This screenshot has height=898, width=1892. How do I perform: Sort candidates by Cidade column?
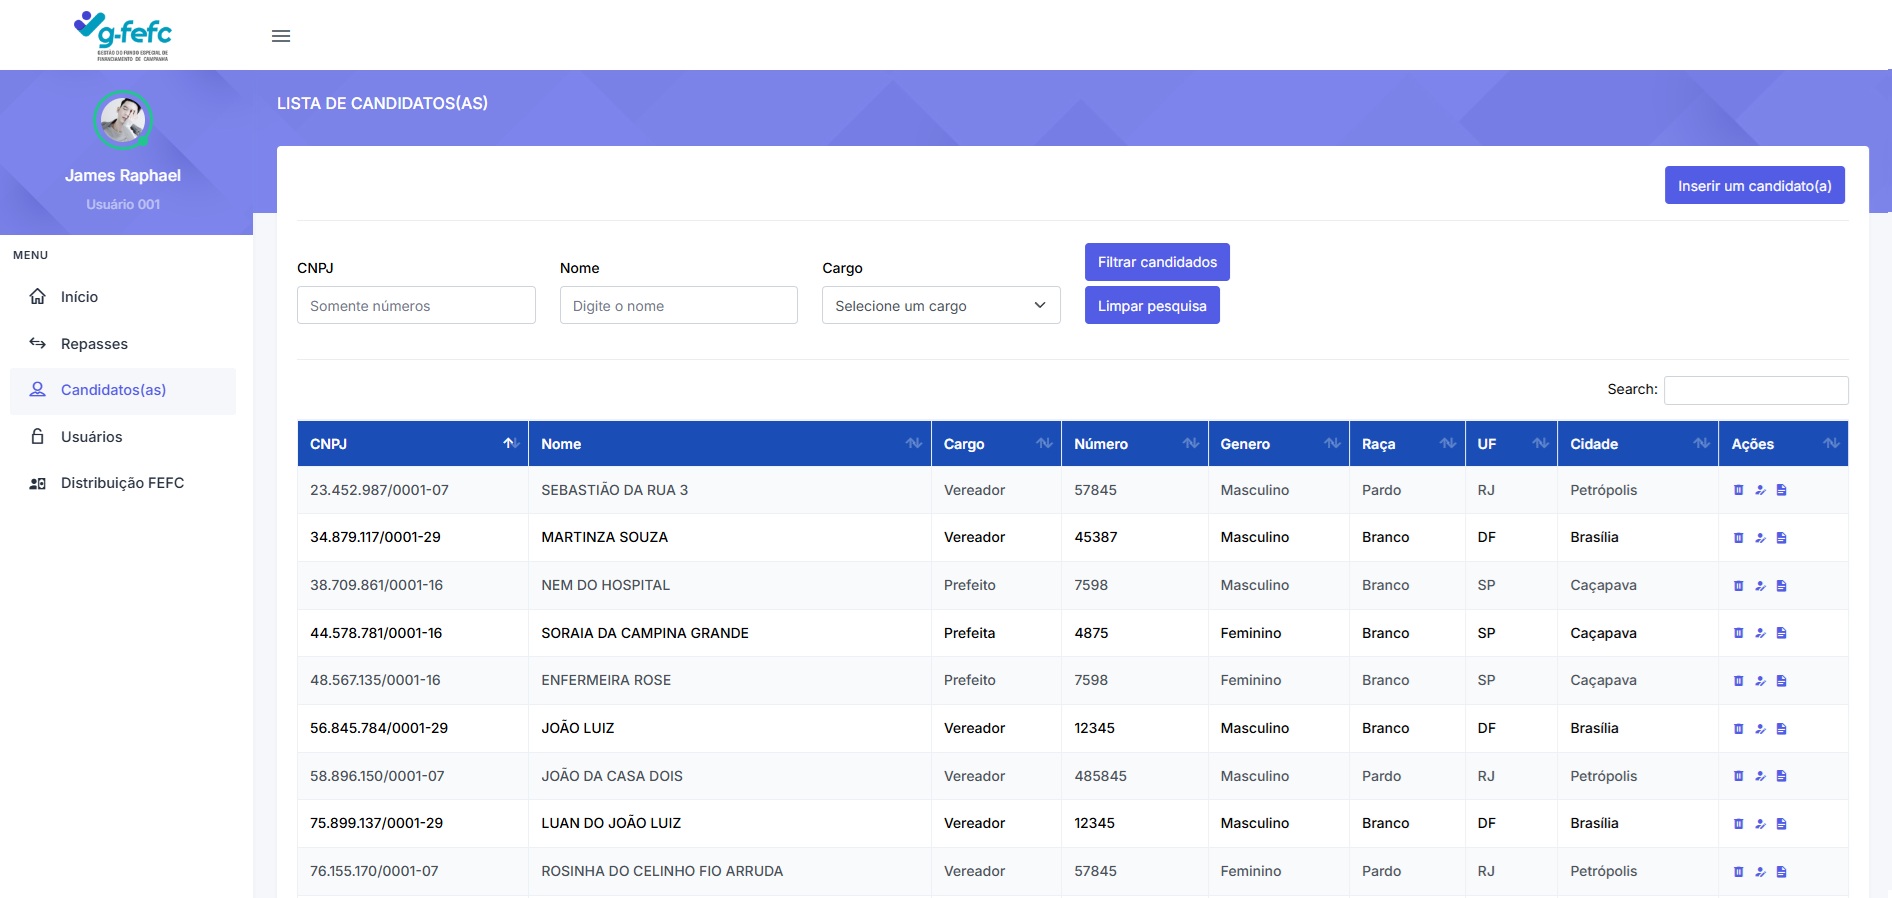(x=1637, y=444)
